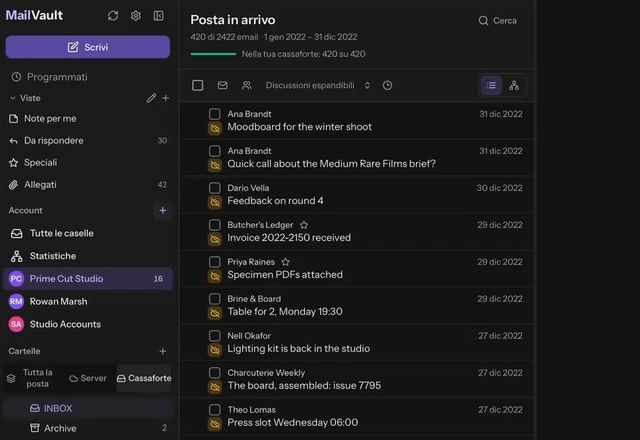Click vault badge on Quick call email
The image size is (640, 440).
click(215, 165)
